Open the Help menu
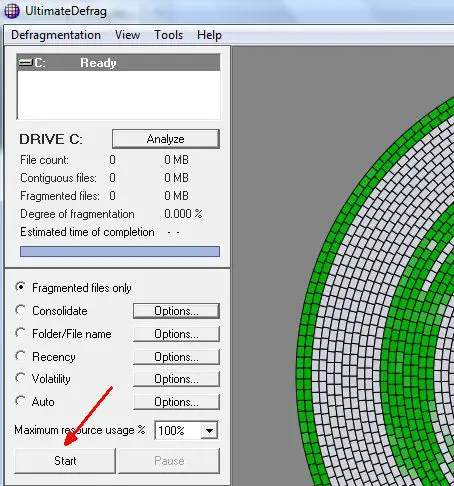The width and height of the screenshot is (454, 486). pos(209,35)
